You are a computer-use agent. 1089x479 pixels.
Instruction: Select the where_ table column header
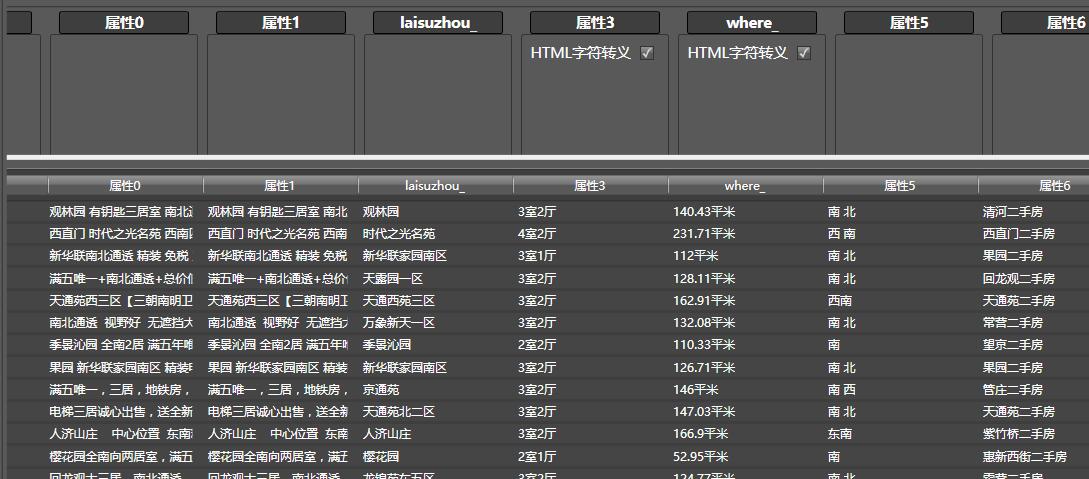click(745, 185)
